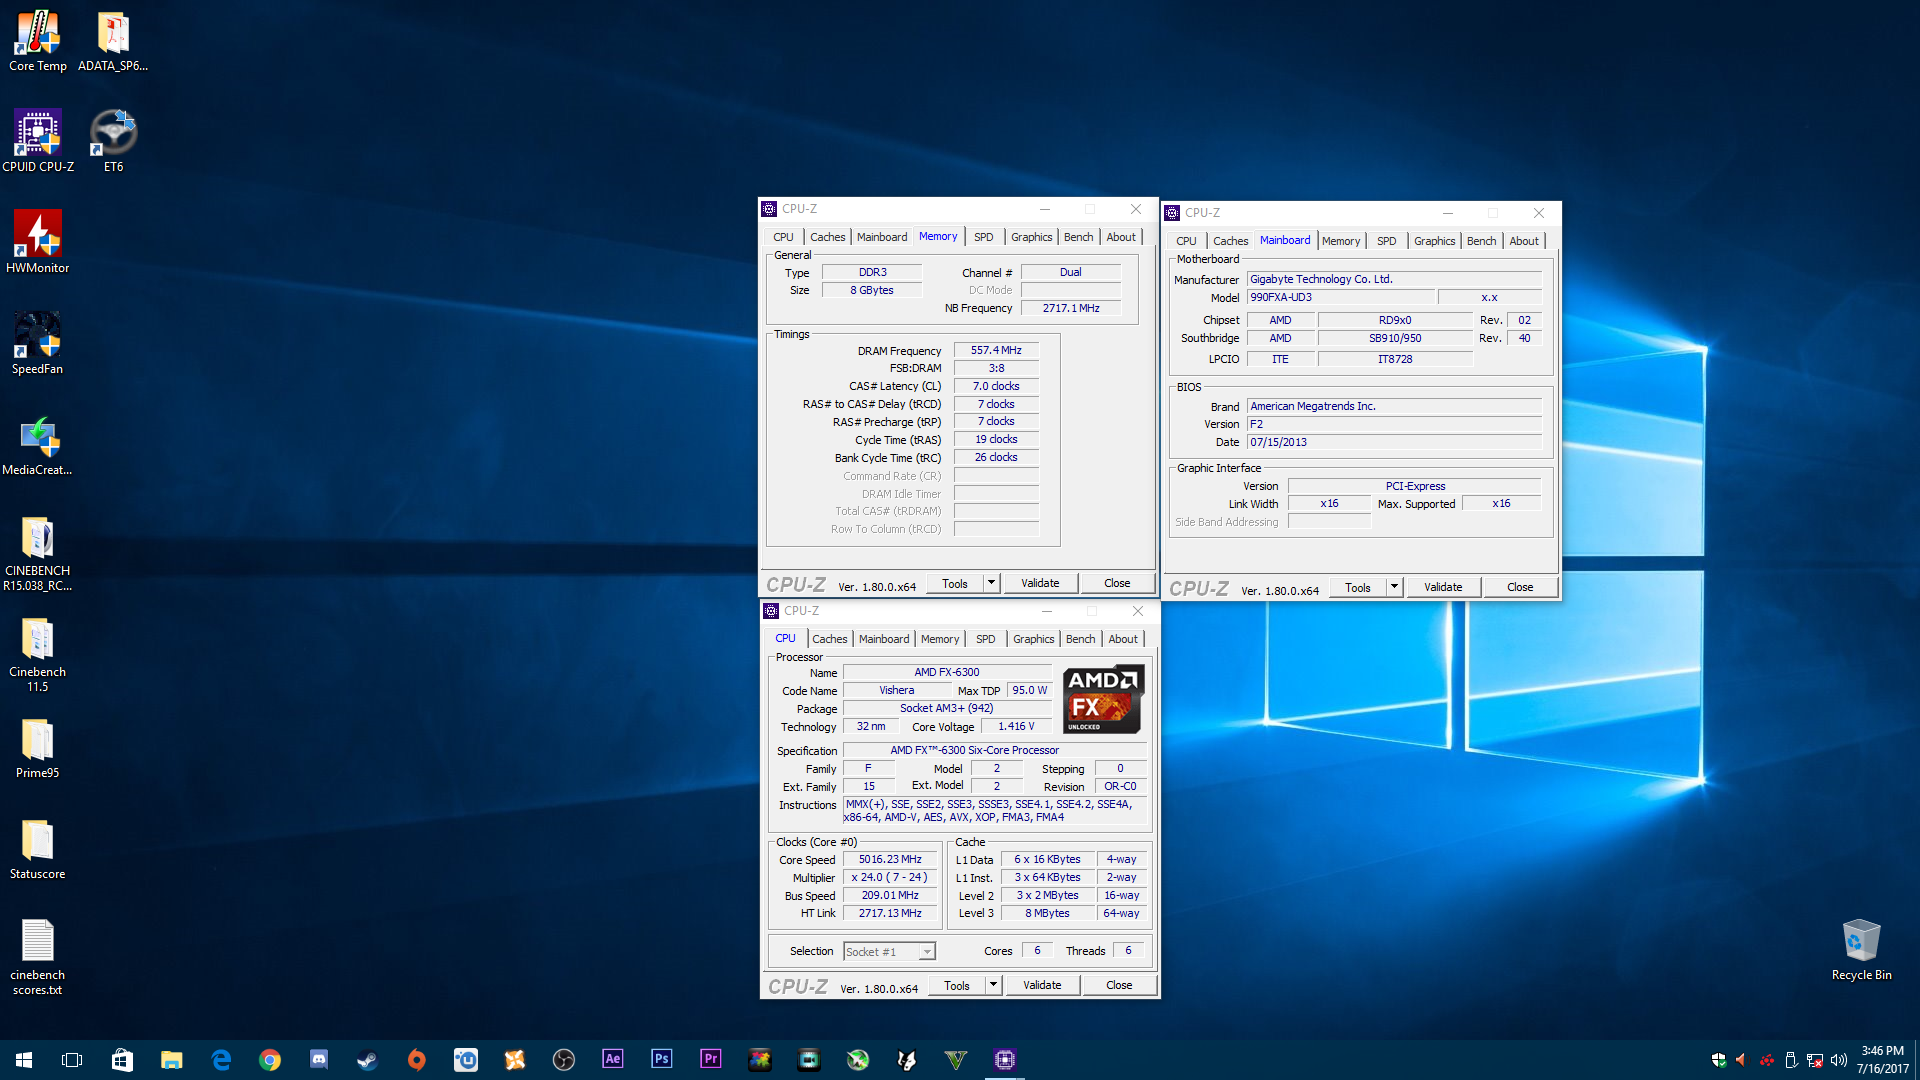
Task: Open Discord from the taskbar
Action: click(319, 1060)
